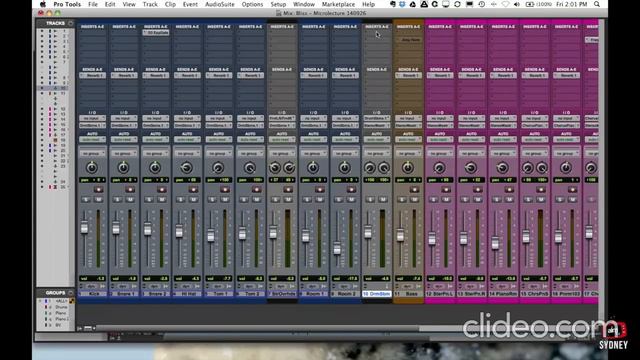Image resolution: width=640 pixels, height=360 pixels.
Task: Open the Kick track input selector dropdown
Action: click(92, 118)
